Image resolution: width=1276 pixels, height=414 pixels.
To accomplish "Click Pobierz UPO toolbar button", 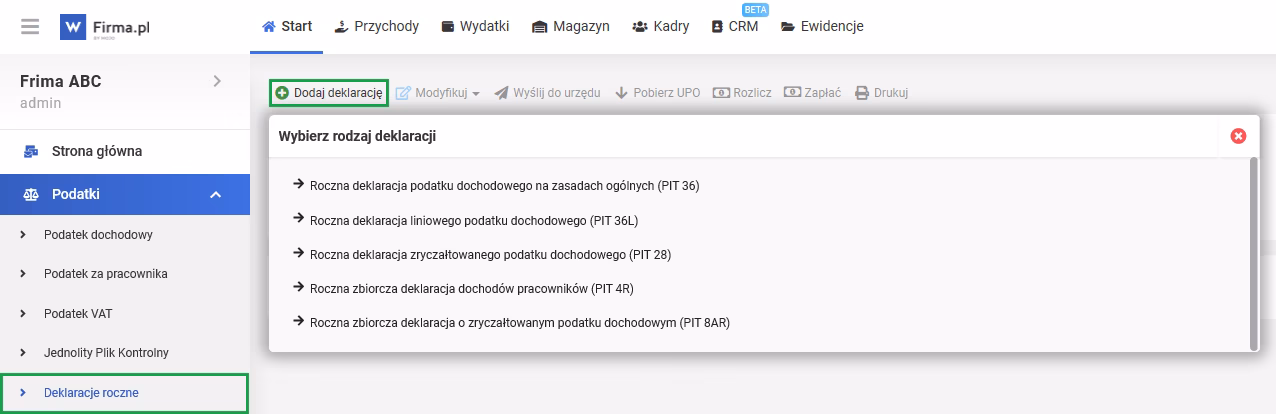I will click(x=657, y=93).
